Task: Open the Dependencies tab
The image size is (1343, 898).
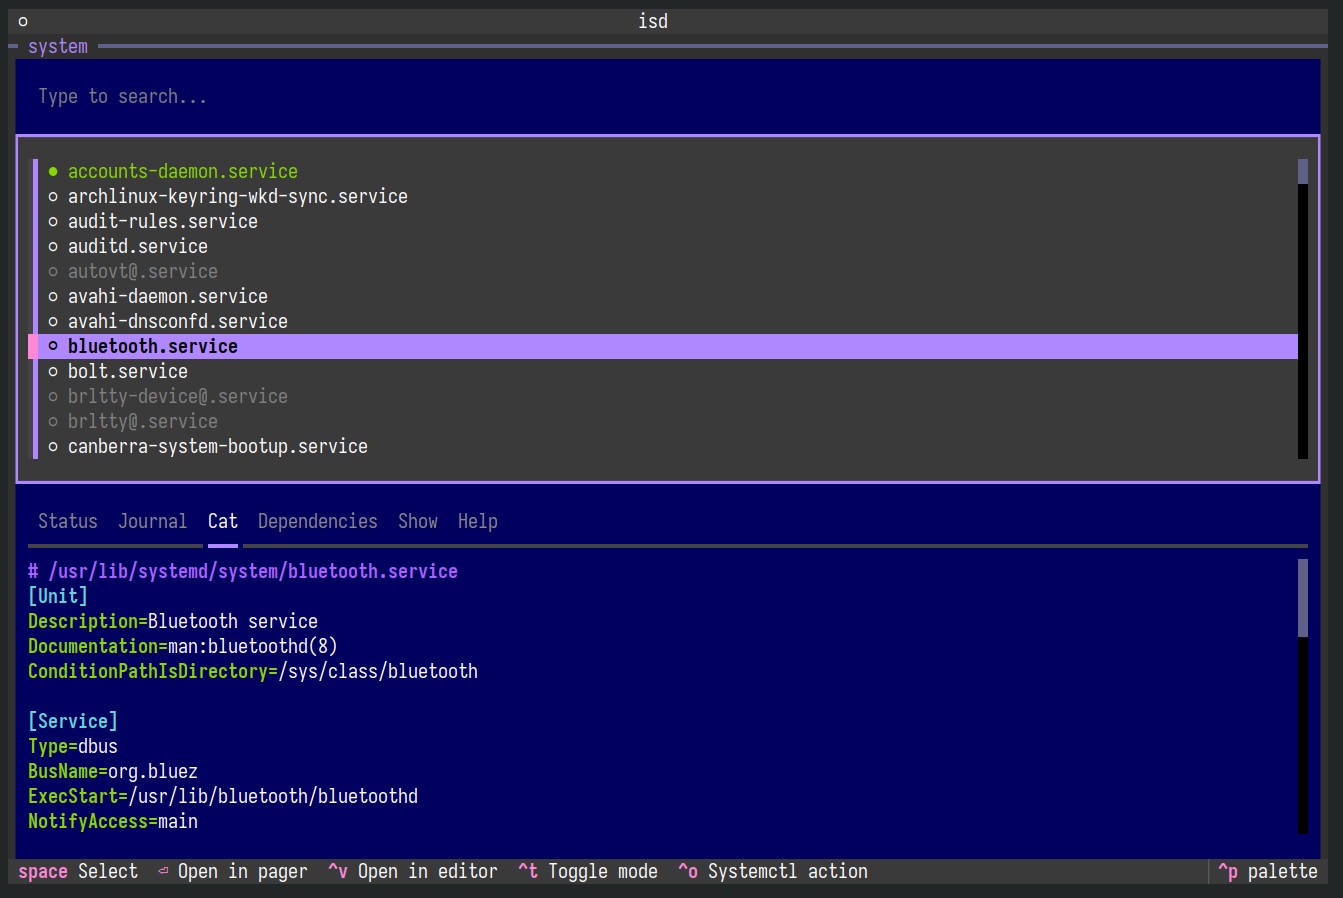Action: point(318,521)
